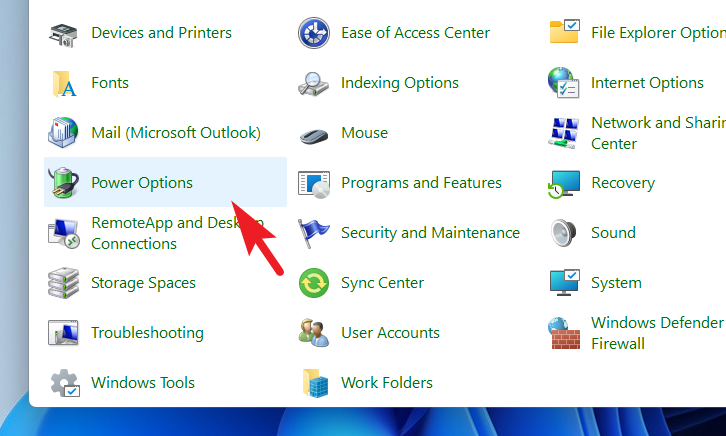Open the Sync Center link
Viewport: 726px width, 436px height.
pos(382,283)
